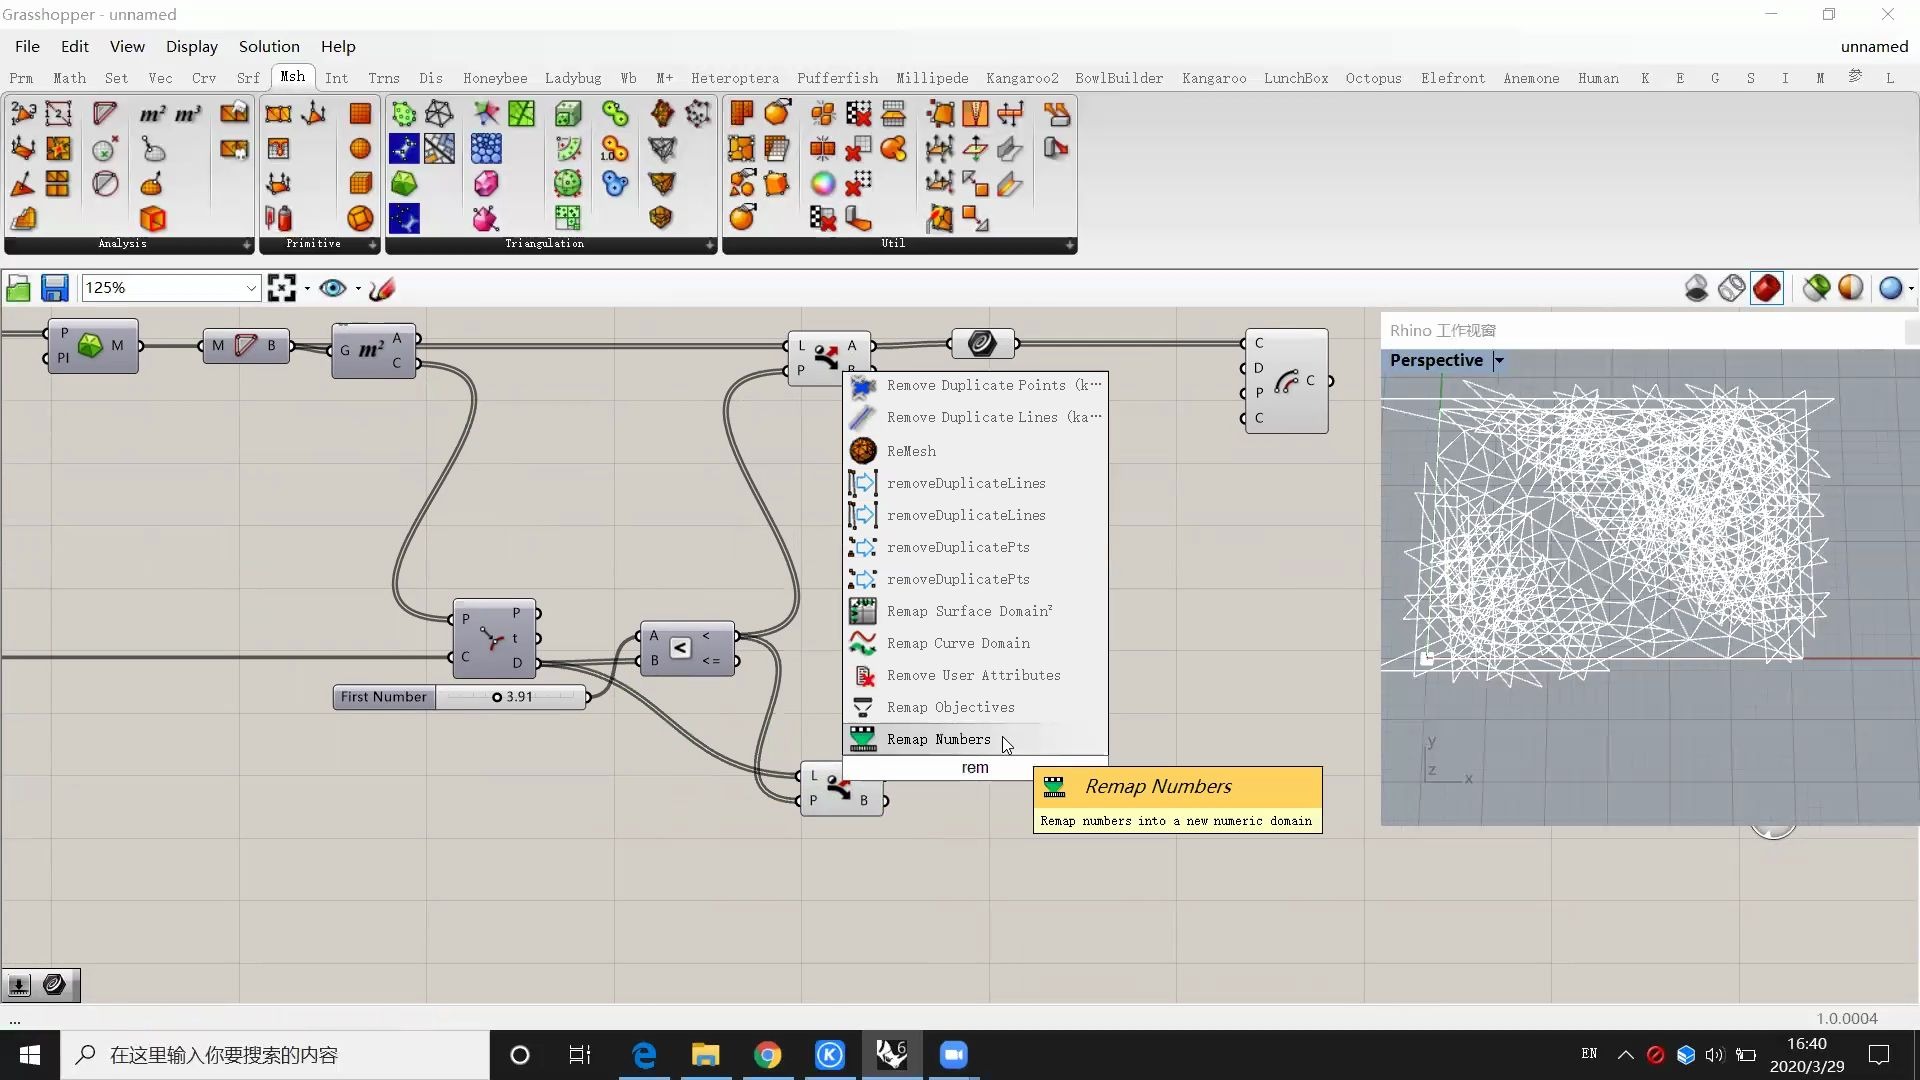Switch to the Kangaroo2 tab

1021,78
